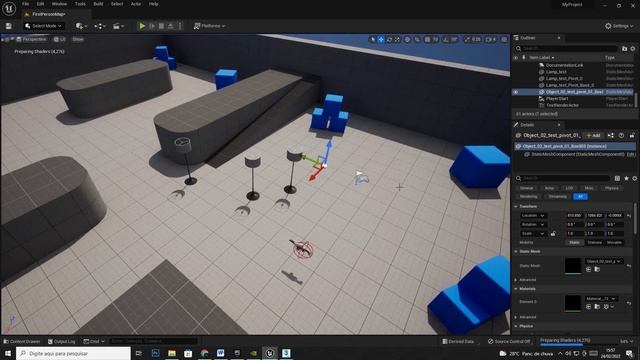
Task: Open the Edit menu
Action: (40, 4)
